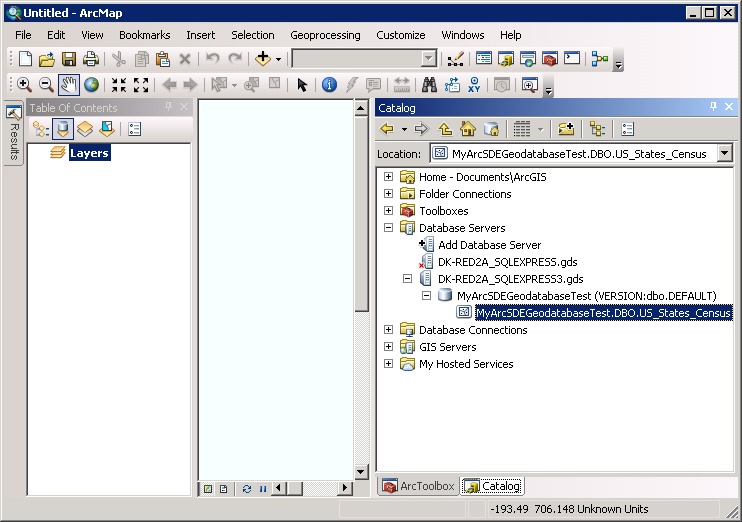Pause drawing with the pause button
Image resolution: width=742 pixels, height=522 pixels.
tap(263, 489)
